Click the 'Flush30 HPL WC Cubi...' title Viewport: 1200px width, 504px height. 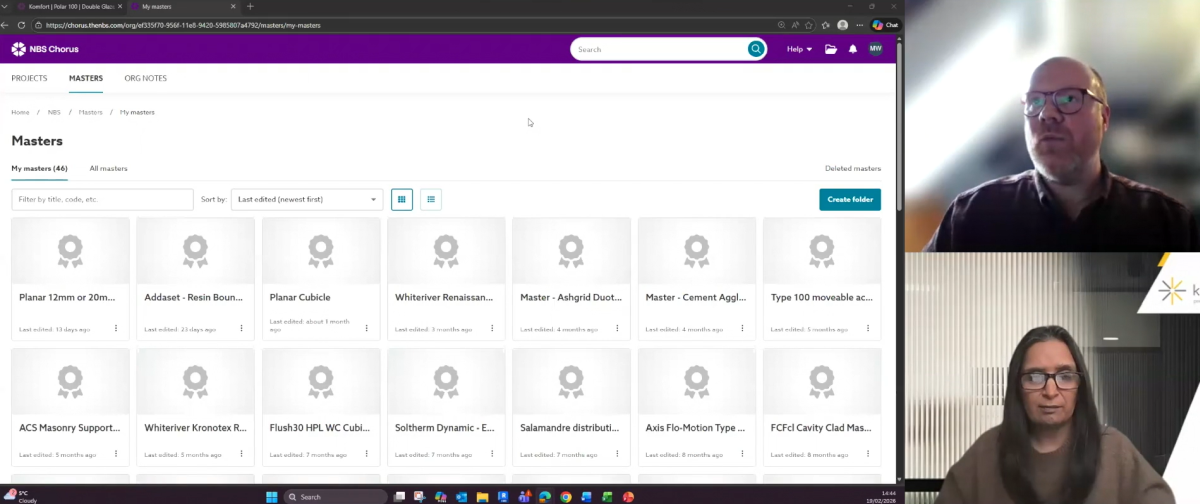(x=319, y=427)
